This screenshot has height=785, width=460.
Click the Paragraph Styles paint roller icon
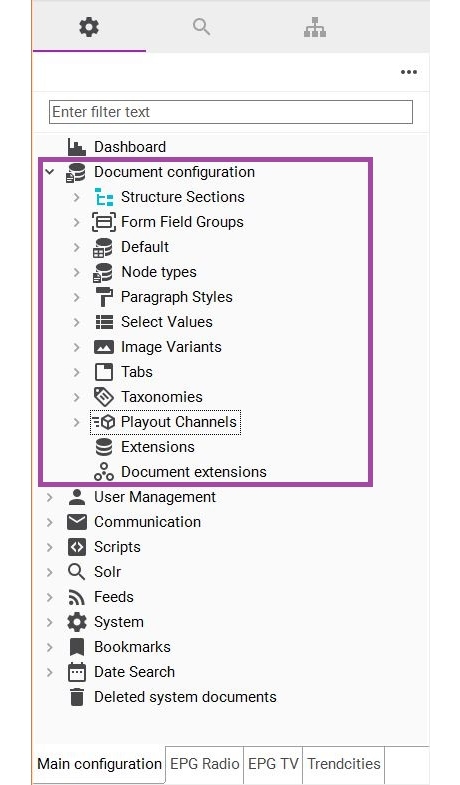104,297
